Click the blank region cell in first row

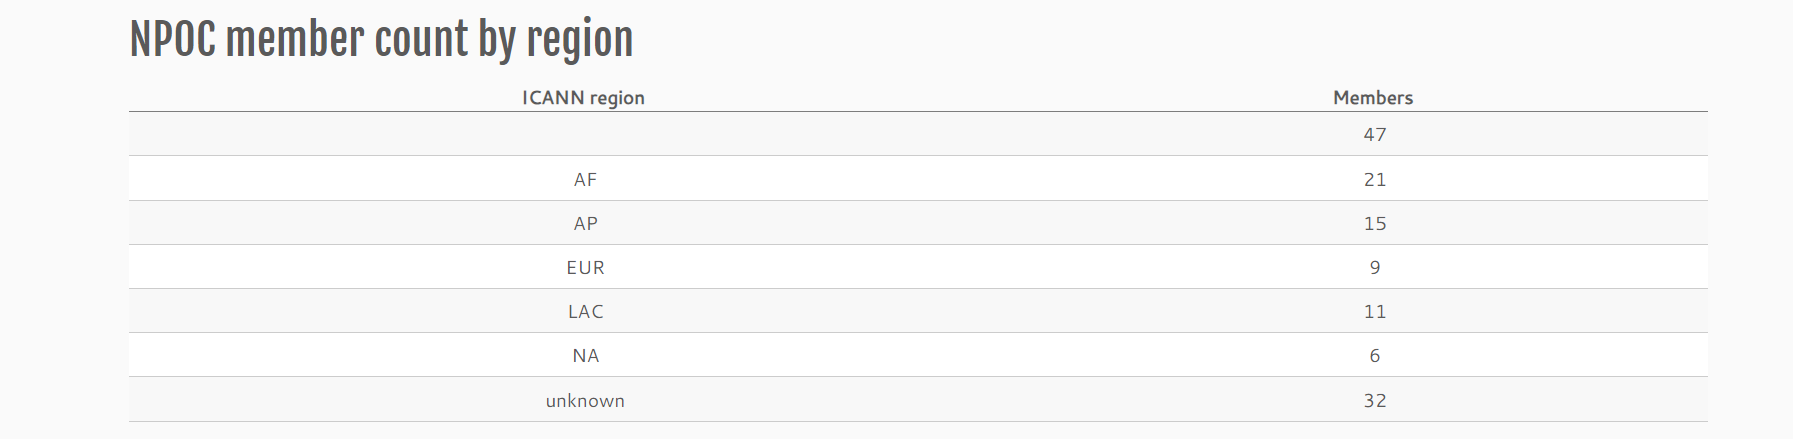(x=584, y=134)
